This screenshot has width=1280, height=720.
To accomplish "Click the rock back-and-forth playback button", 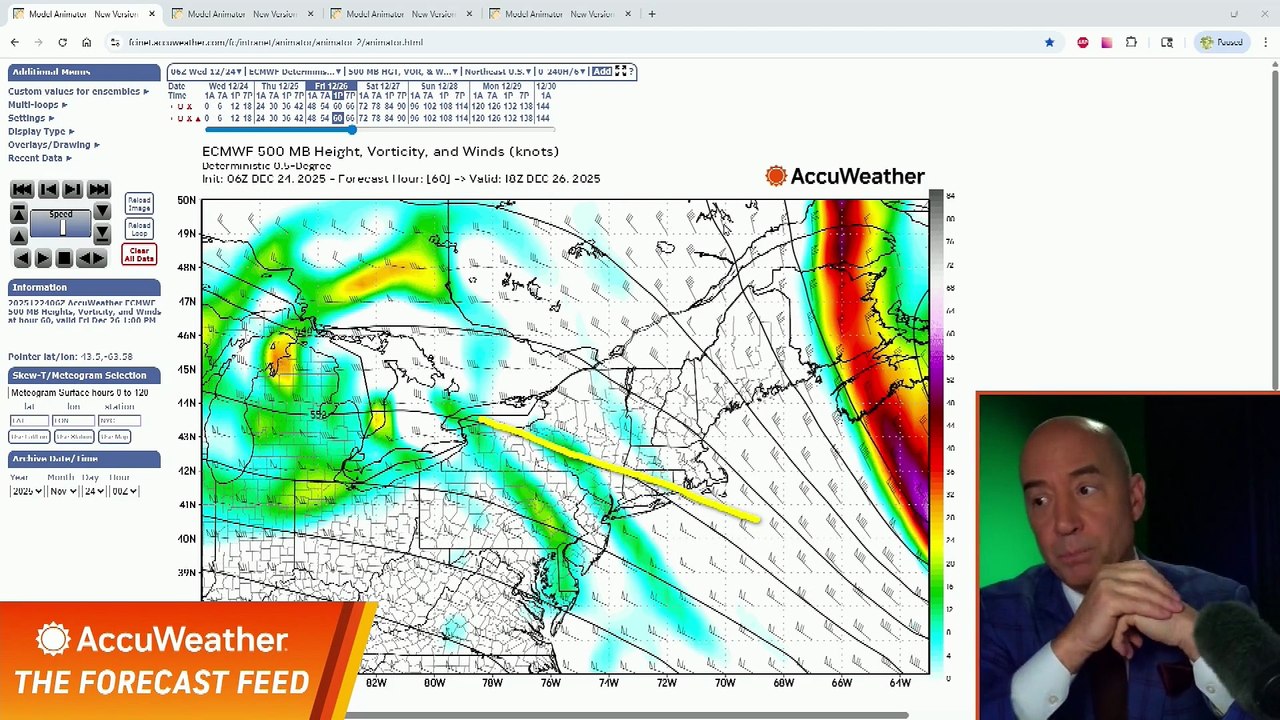I will click(x=91, y=259).
